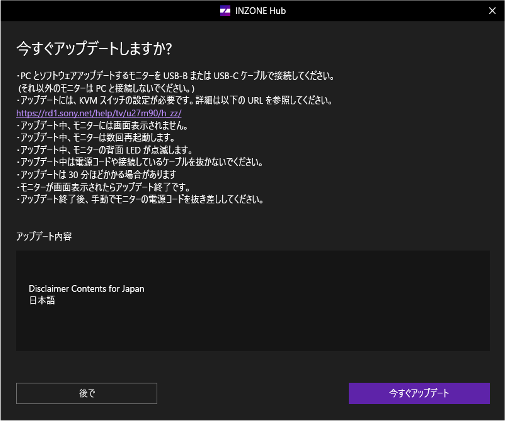
Task: Click the 電源コード cable warning line
Action: click(x=140, y=162)
